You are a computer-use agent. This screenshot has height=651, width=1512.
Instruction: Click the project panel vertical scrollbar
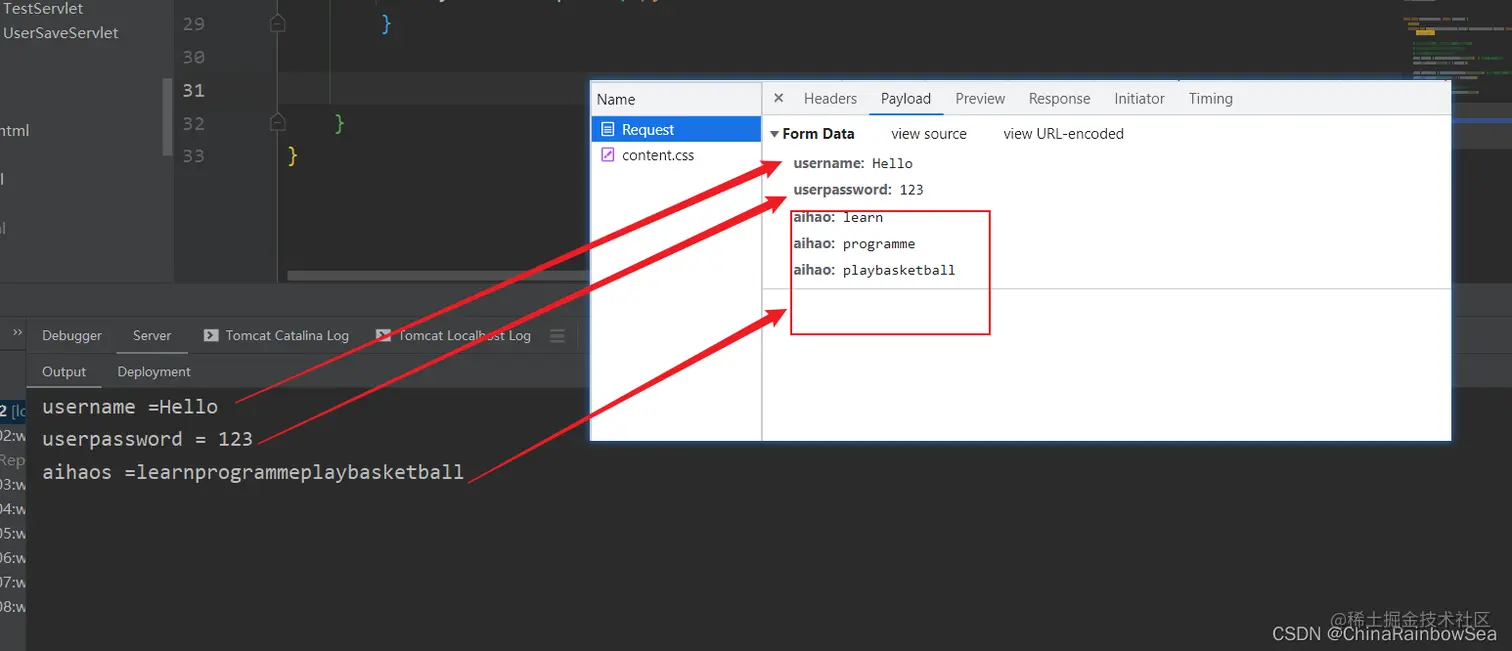coord(168,117)
